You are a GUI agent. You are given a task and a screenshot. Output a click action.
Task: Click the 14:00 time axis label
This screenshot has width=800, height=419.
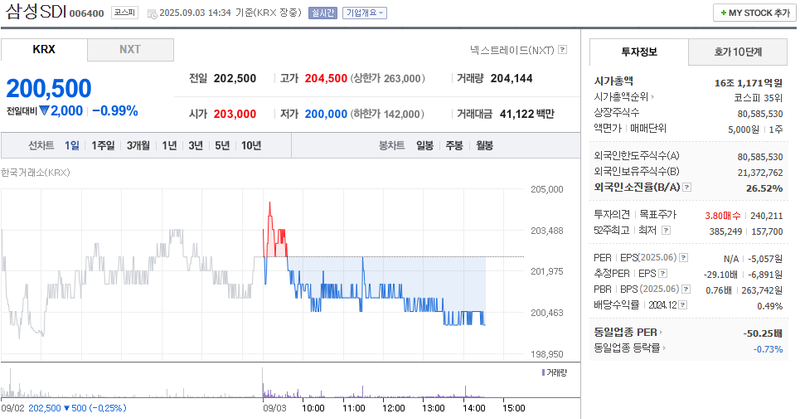[473, 408]
